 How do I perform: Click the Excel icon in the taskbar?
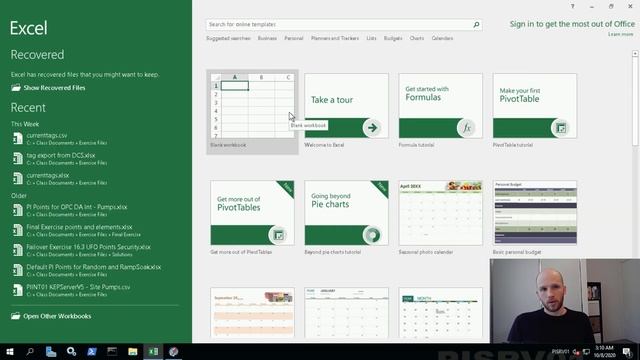coord(153,351)
